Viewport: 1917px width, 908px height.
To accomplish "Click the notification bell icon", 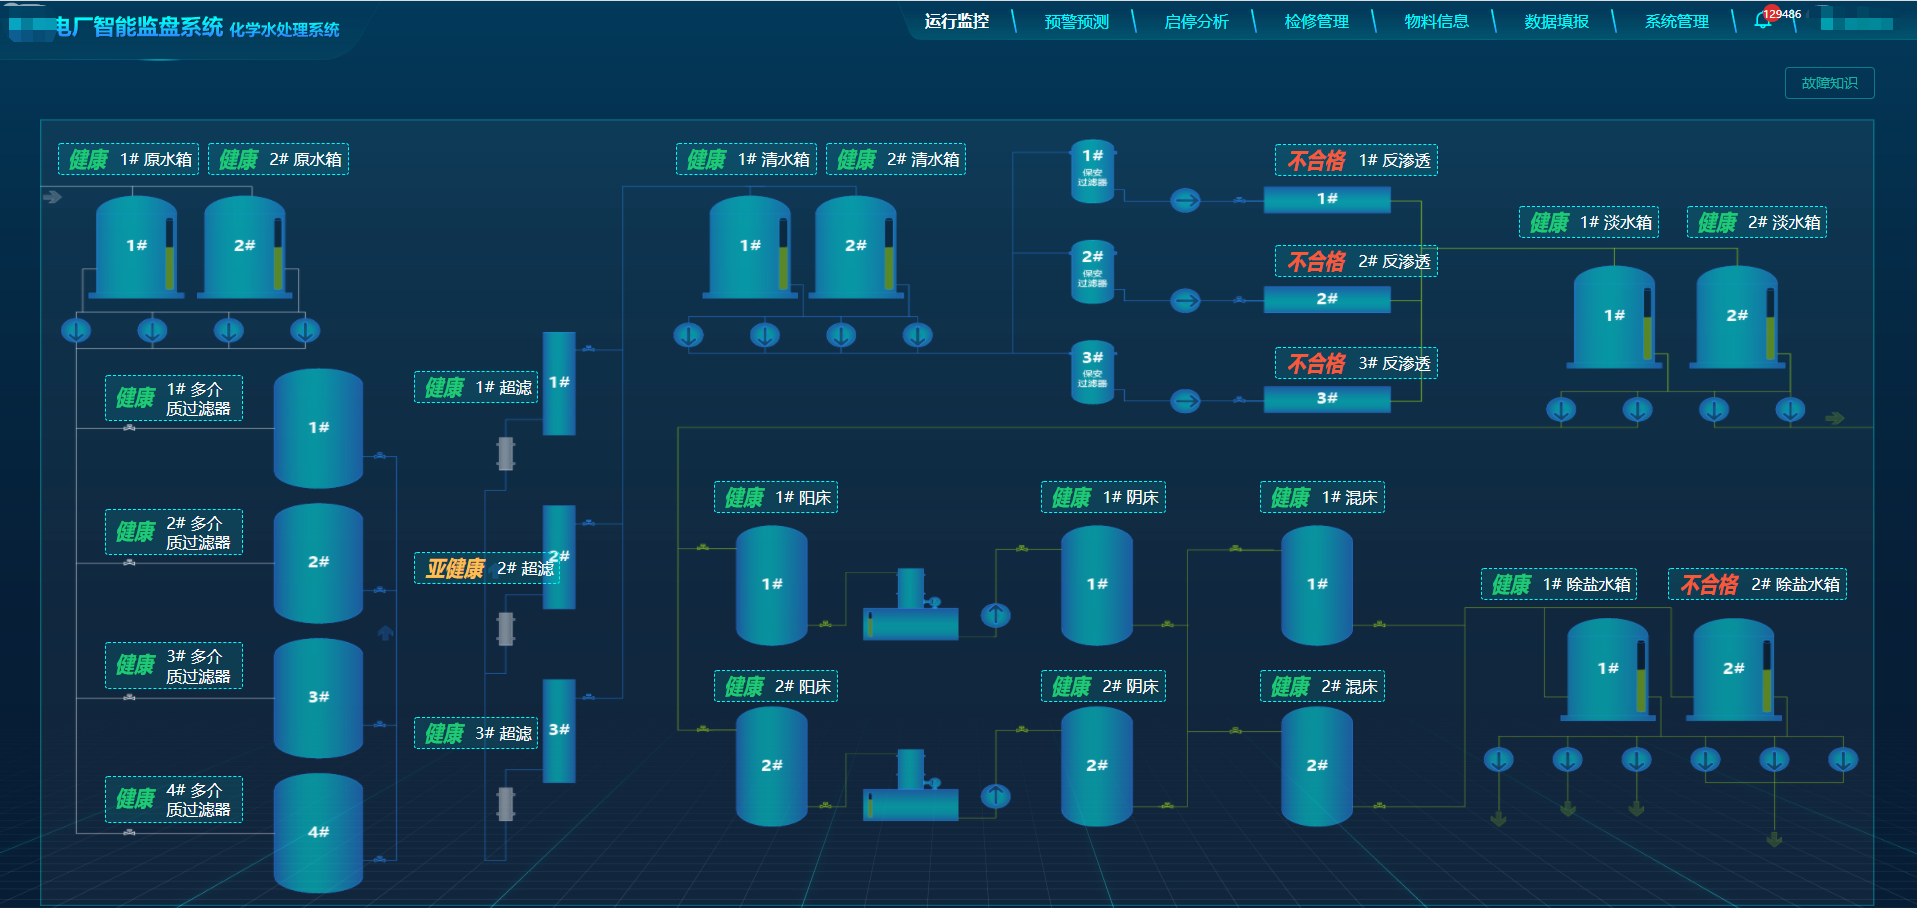I will (1763, 21).
